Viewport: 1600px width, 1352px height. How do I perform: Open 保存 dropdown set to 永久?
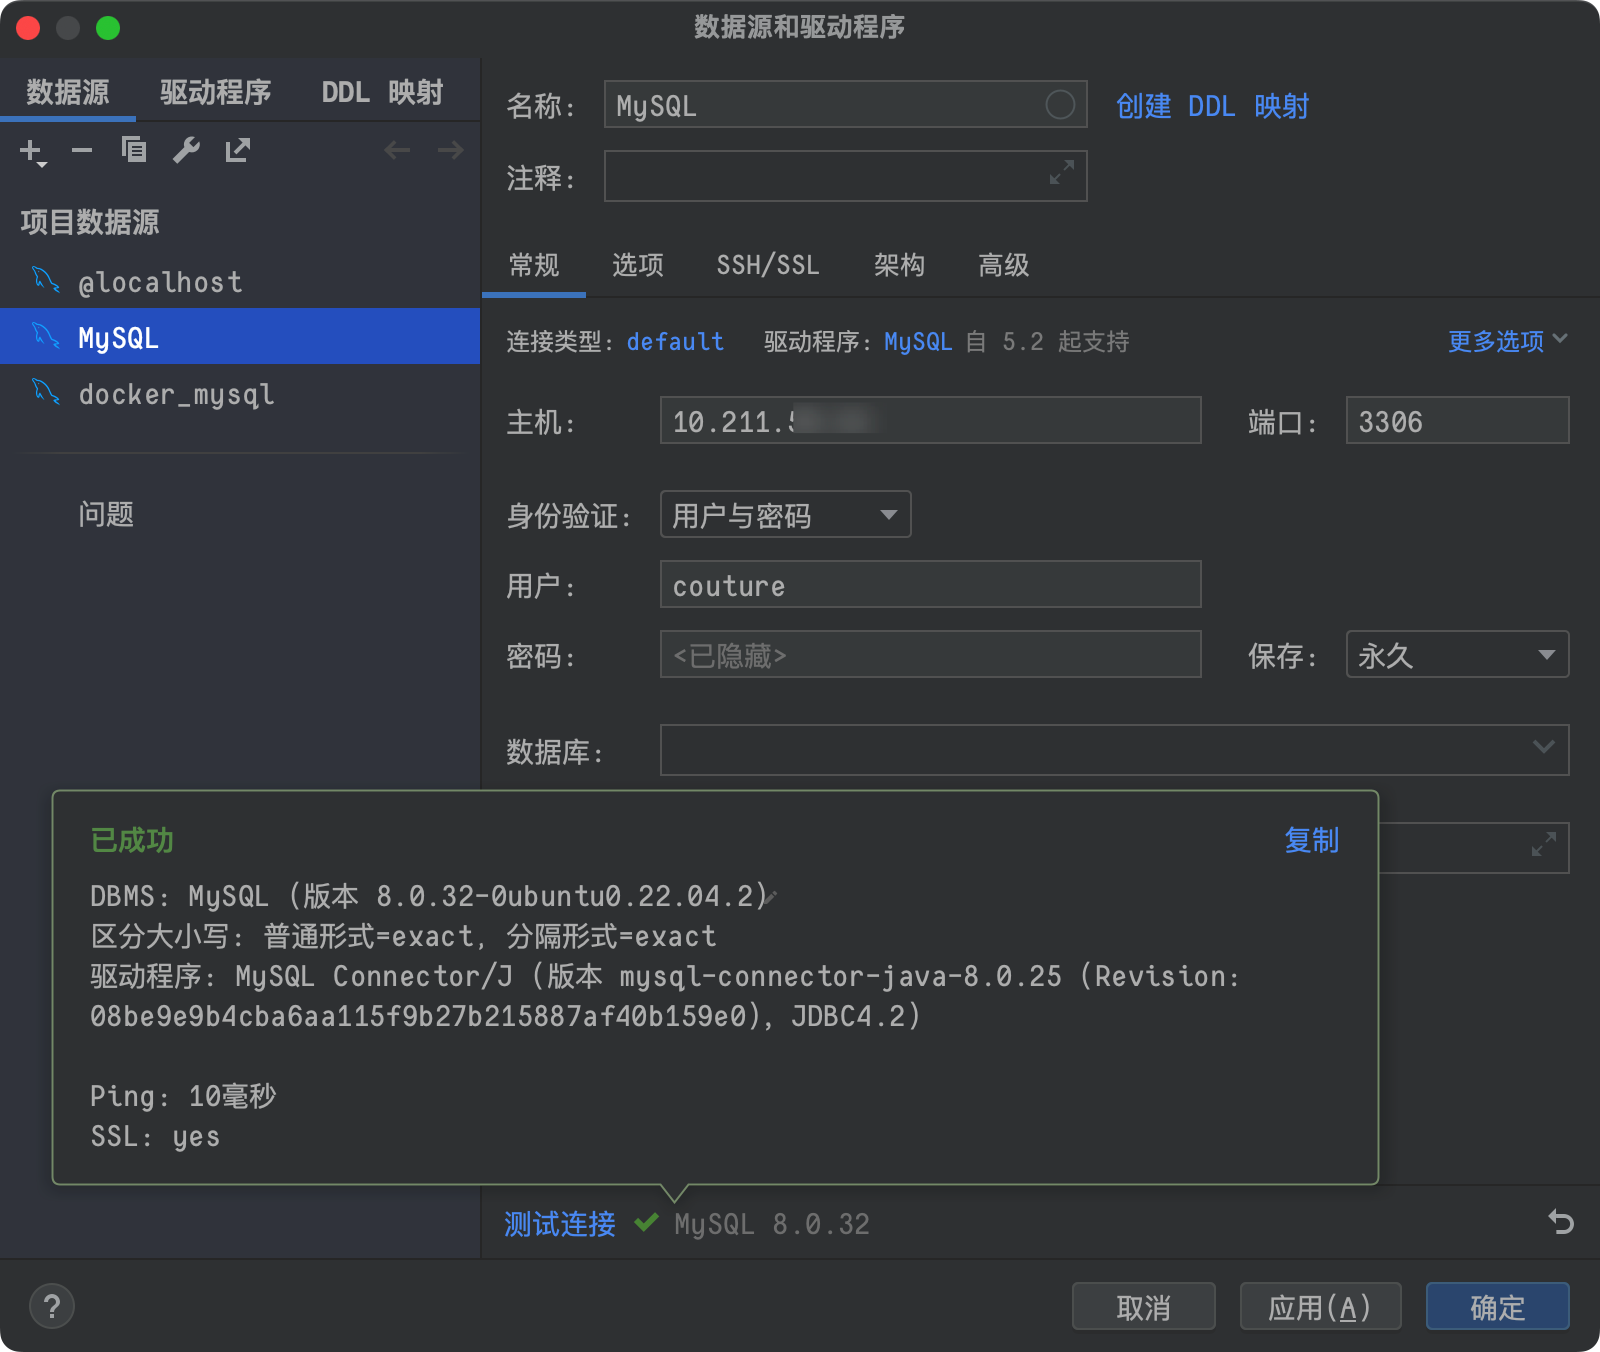(x=1457, y=654)
